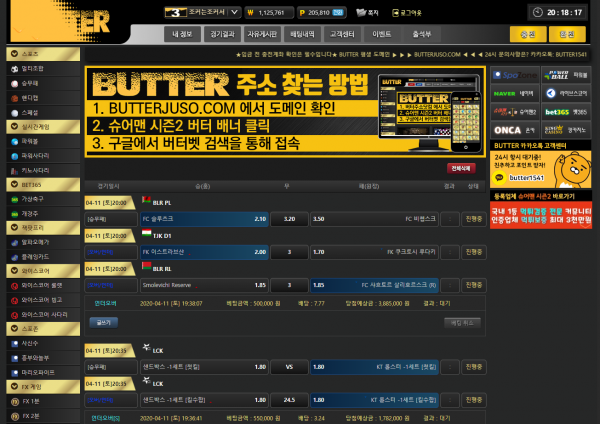Select the 3.20 draw odds cell
The height and width of the screenshot is (424, 600).
tap(289, 217)
